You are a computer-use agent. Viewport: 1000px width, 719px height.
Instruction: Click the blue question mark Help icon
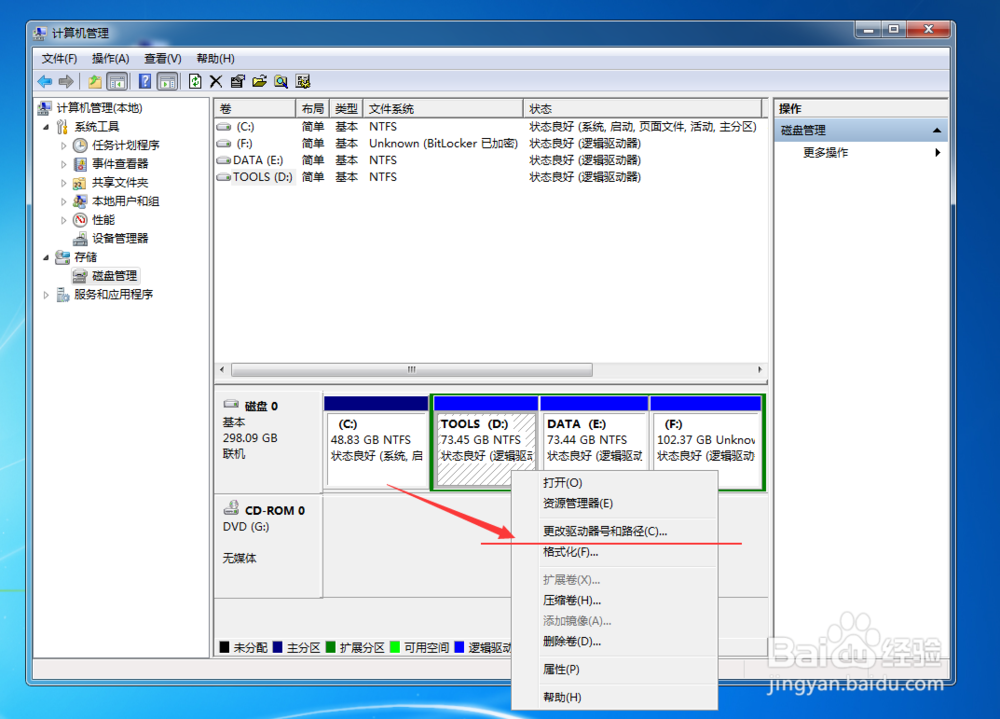(145, 82)
